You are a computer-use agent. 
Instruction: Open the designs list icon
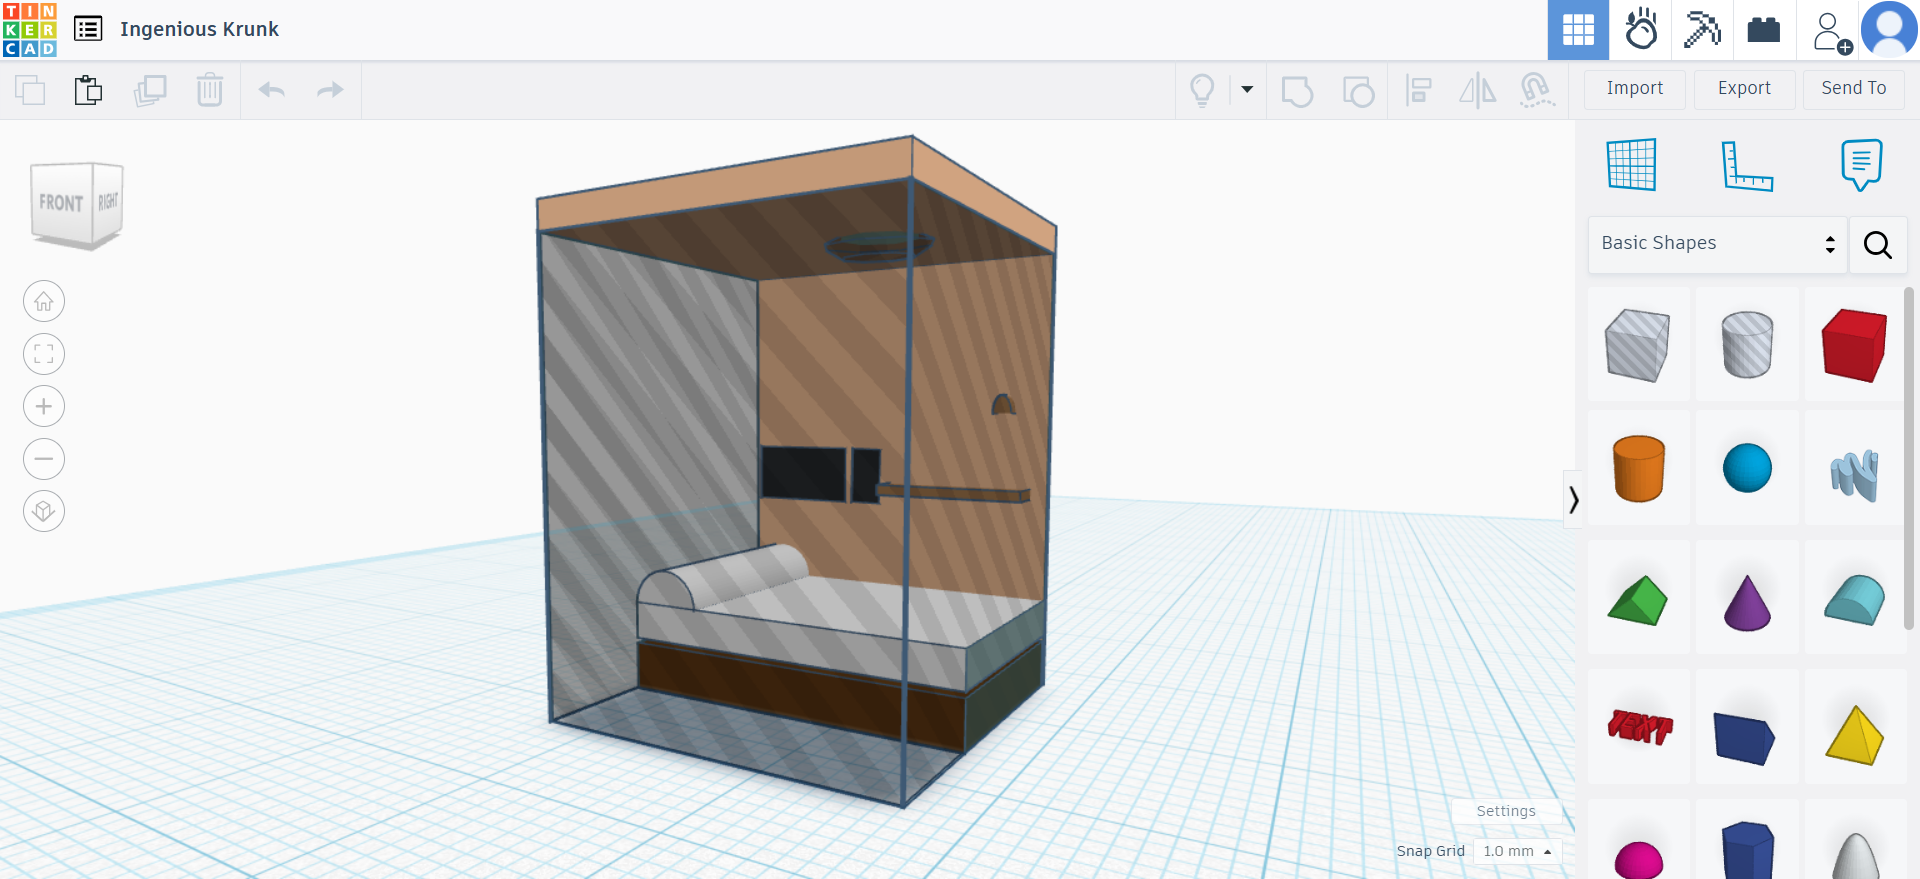click(88, 29)
